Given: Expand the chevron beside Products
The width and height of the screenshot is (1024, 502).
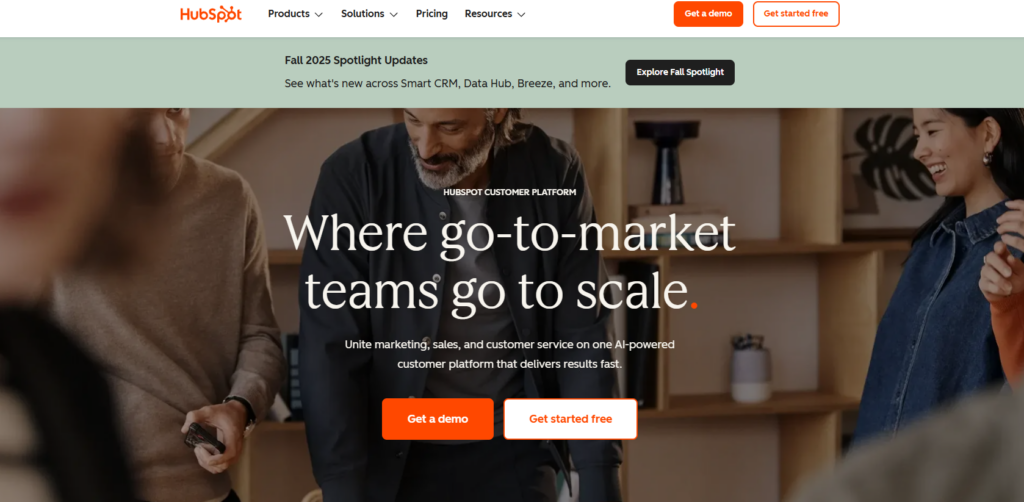Looking at the screenshot, I should coord(319,14).
